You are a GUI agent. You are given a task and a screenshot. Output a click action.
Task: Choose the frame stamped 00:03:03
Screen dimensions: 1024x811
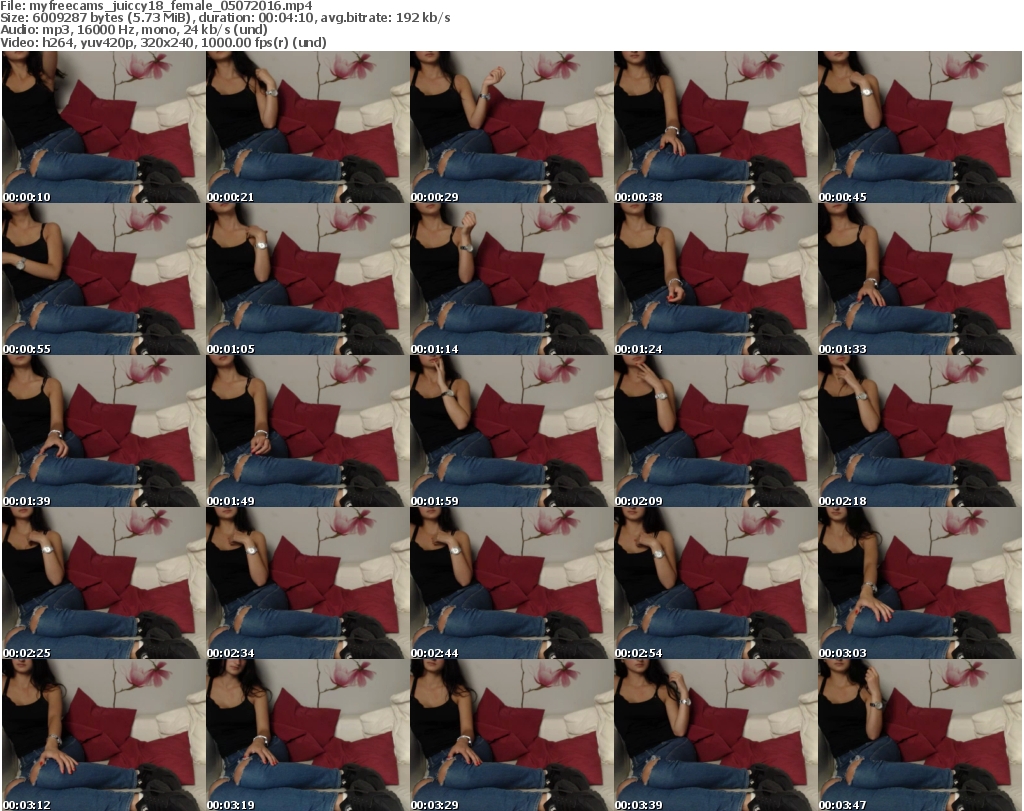coord(920,583)
